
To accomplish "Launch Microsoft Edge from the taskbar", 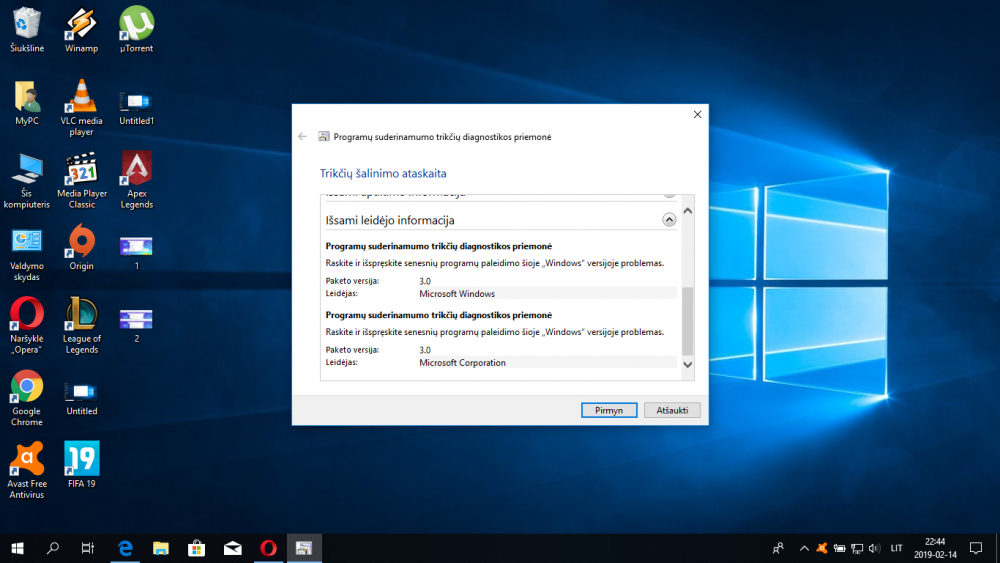I will pyautogui.click(x=125, y=548).
